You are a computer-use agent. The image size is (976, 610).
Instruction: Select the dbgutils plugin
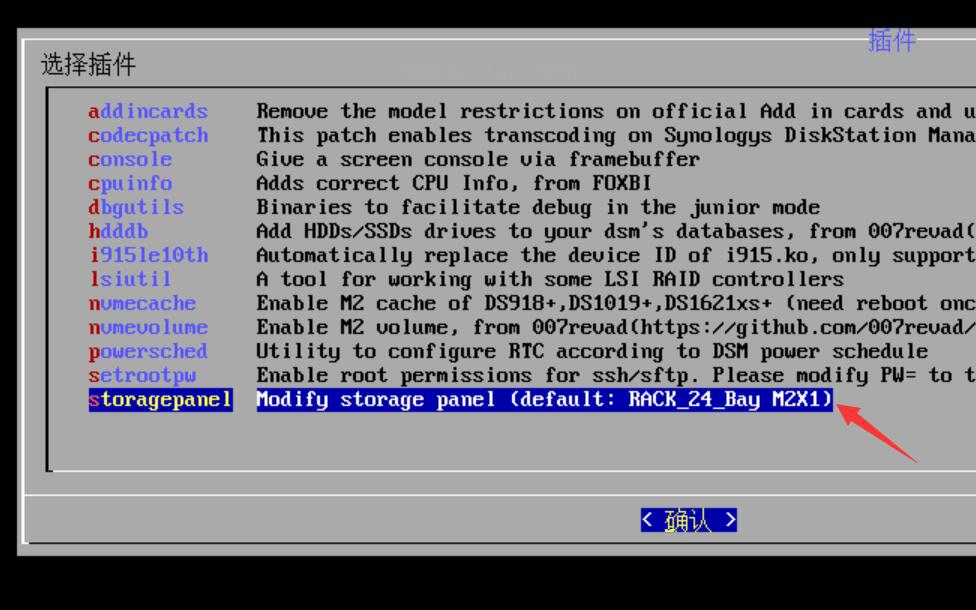pos(136,207)
